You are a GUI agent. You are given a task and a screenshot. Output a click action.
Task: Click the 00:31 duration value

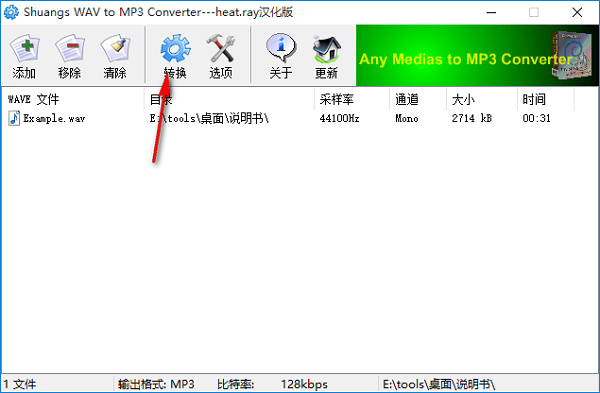point(536,119)
